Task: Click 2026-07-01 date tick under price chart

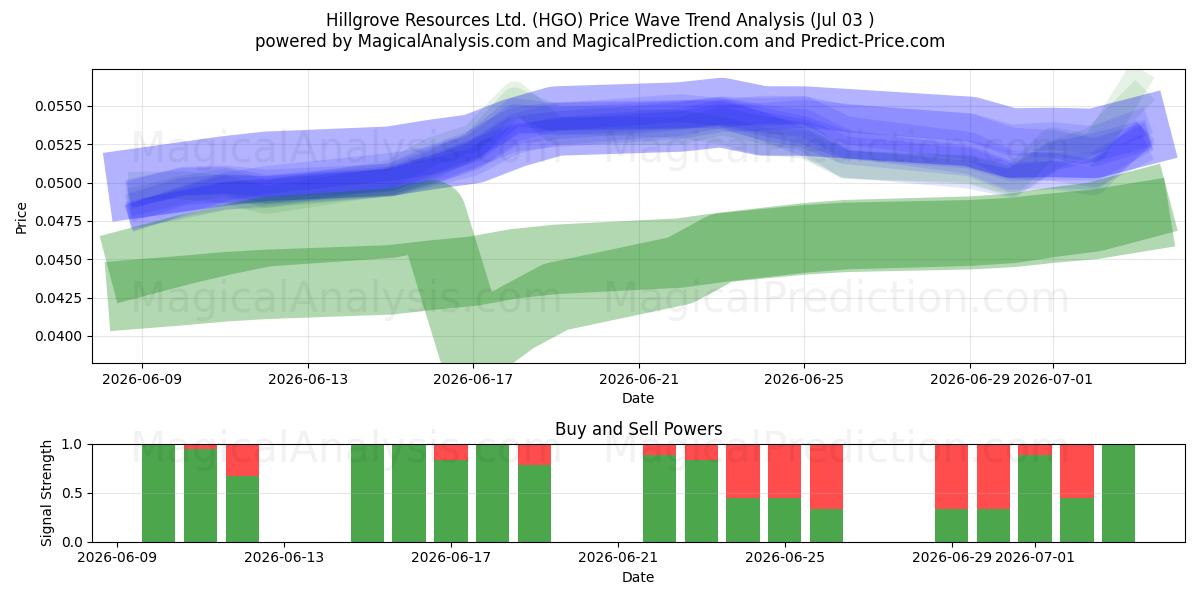Action: tap(1052, 380)
